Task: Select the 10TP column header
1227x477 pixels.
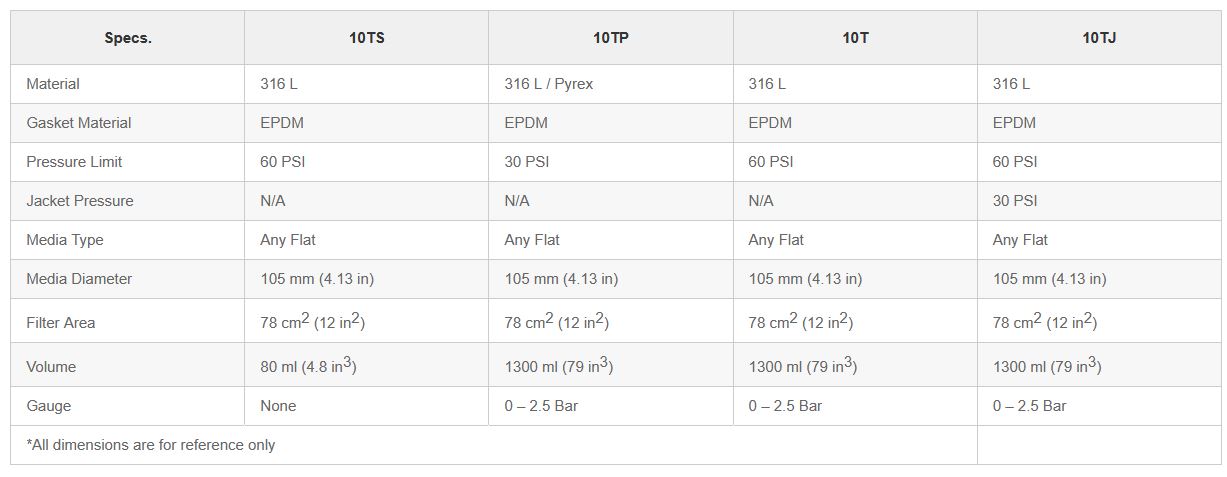Action: point(610,38)
